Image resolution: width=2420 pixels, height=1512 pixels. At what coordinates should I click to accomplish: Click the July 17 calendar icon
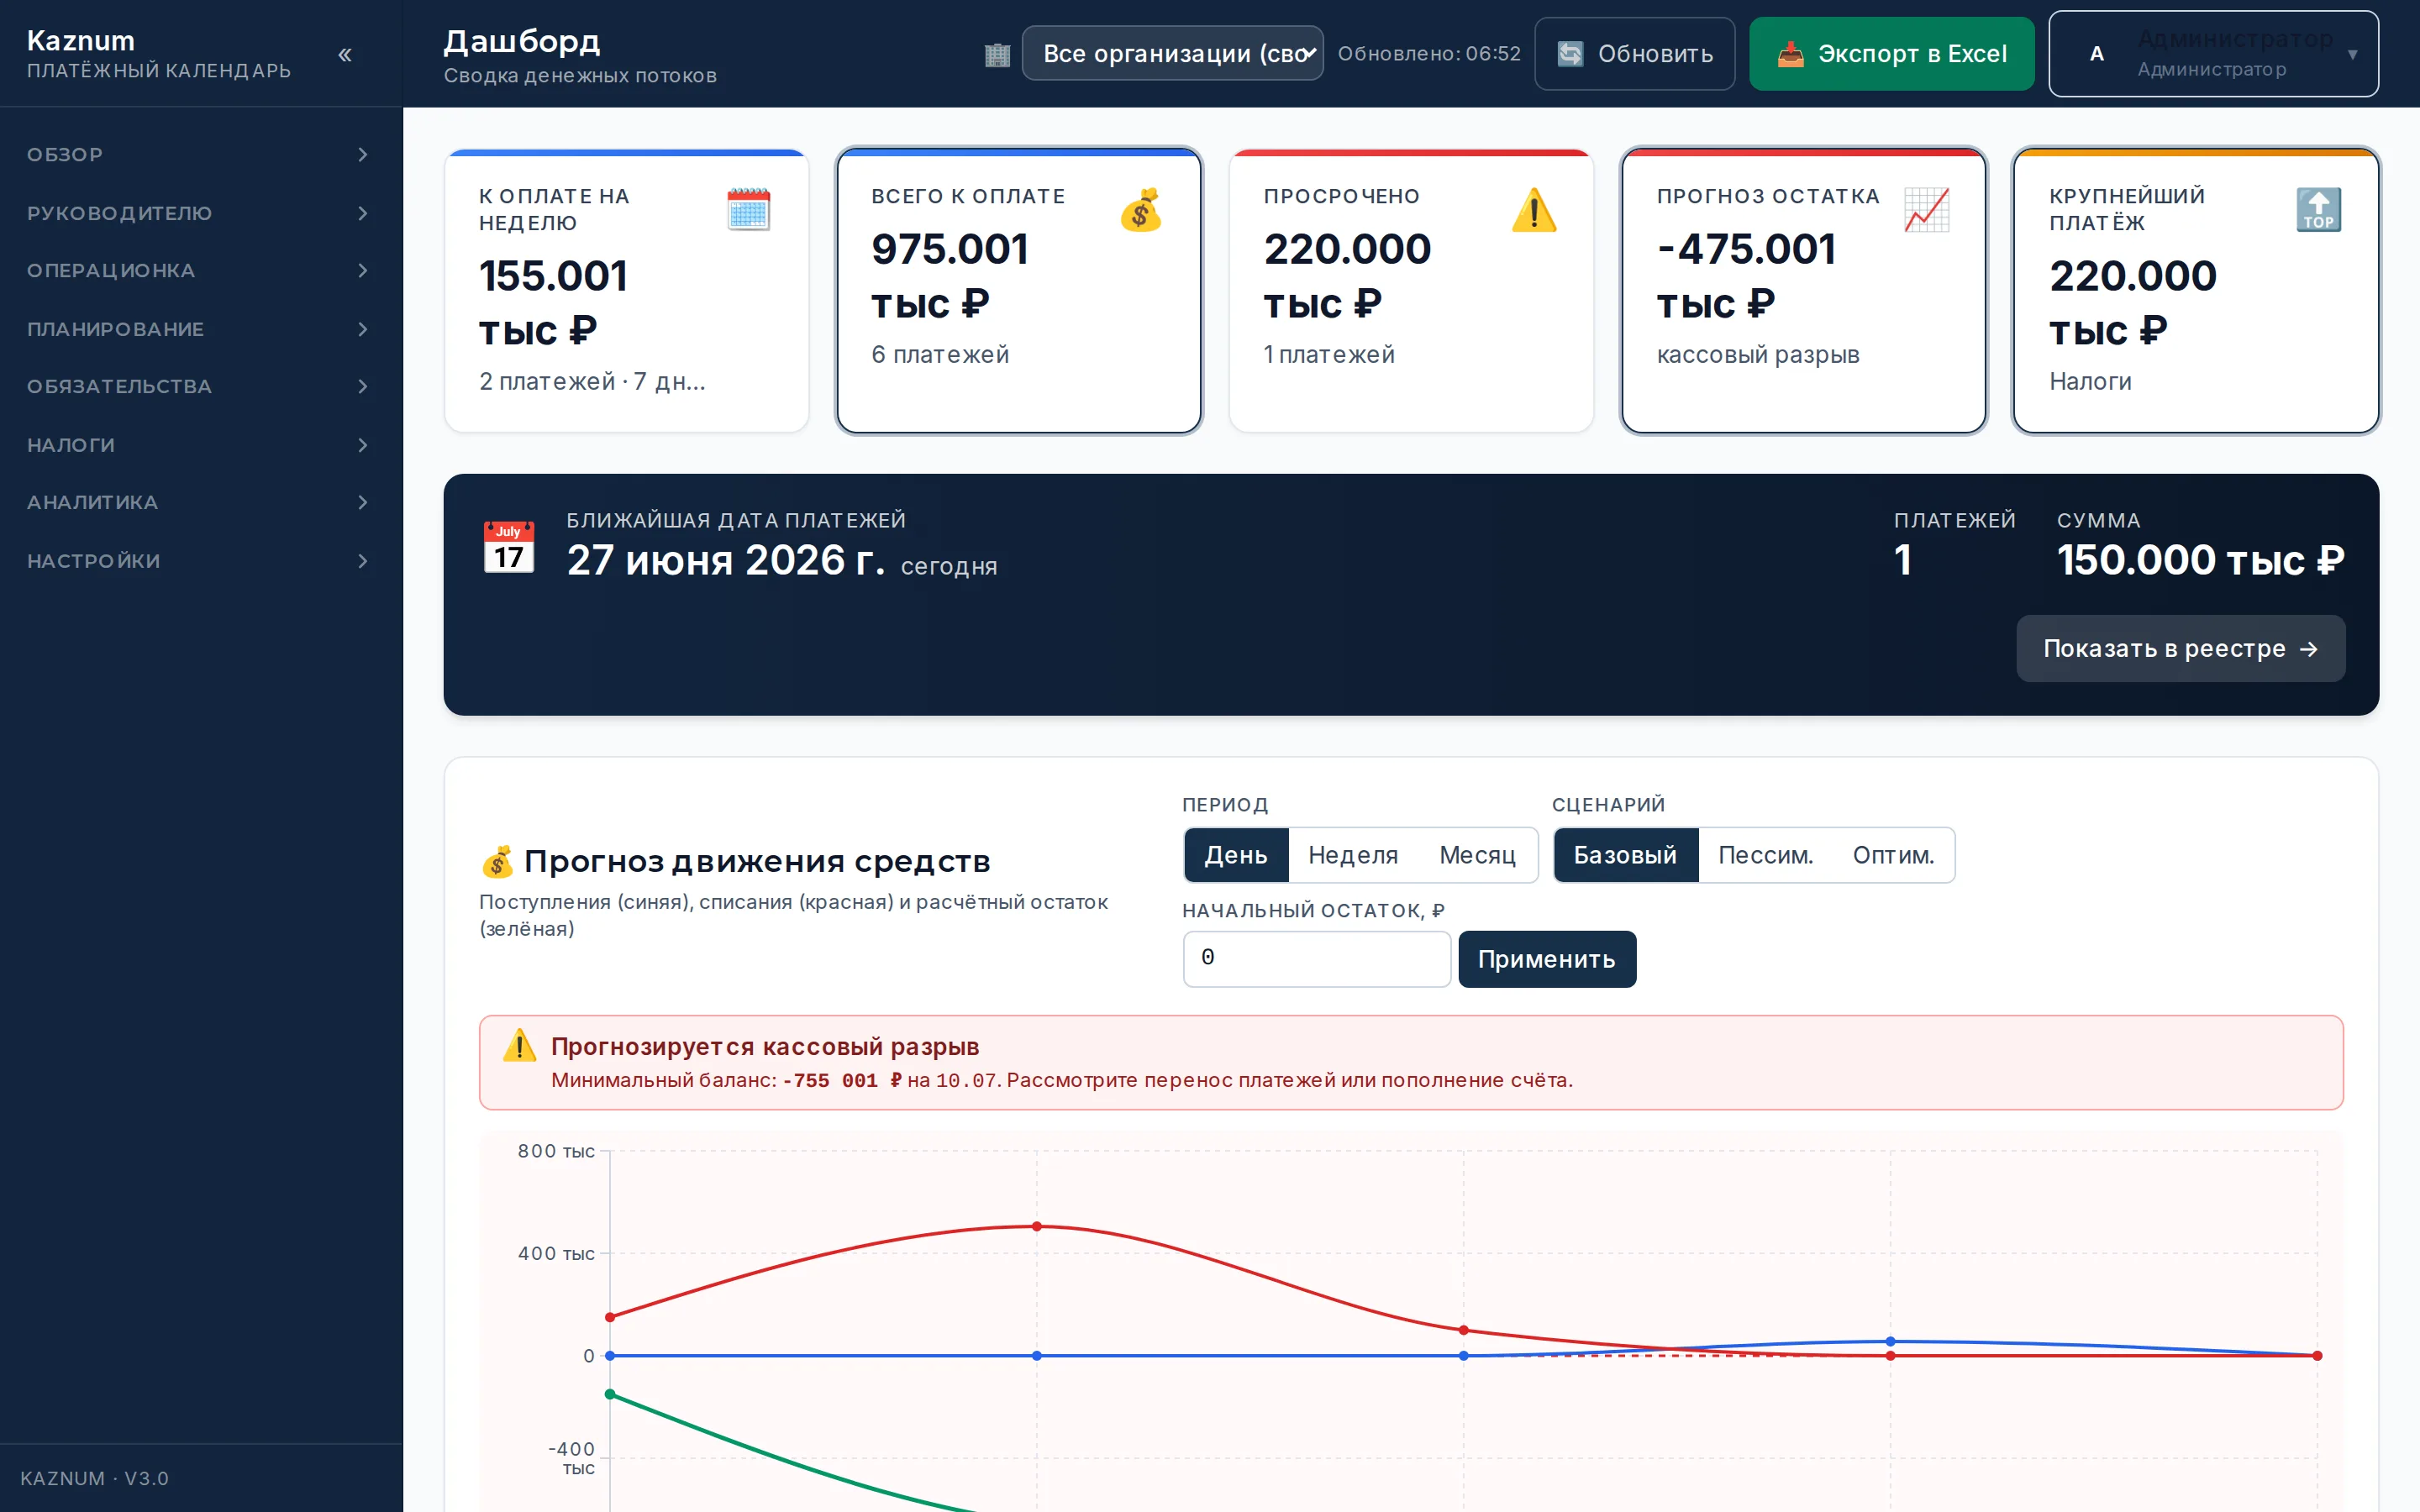pos(509,547)
